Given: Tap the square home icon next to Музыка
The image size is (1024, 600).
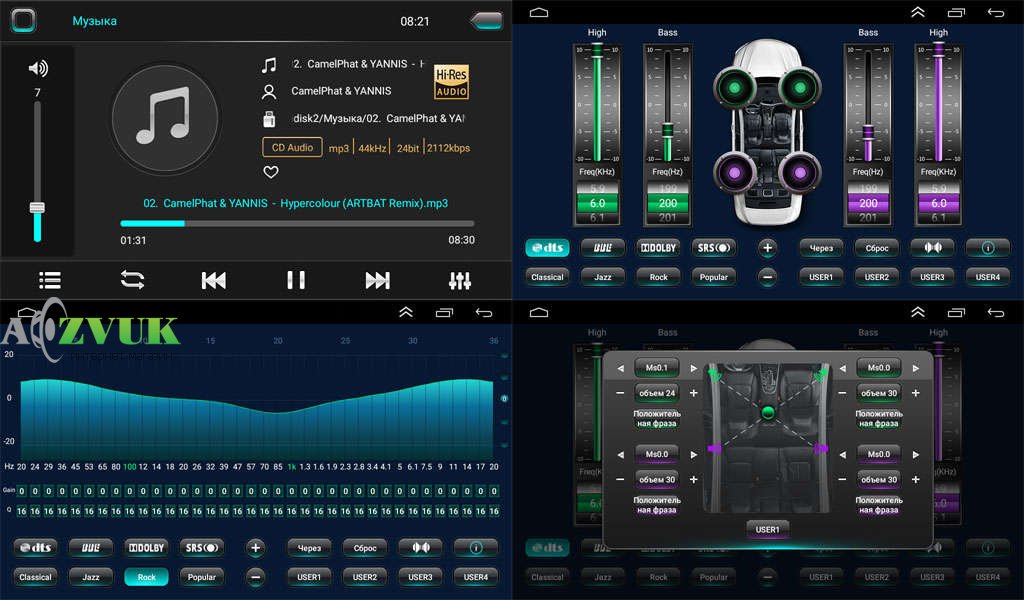Looking at the screenshot, I should [x=24, y=20].
